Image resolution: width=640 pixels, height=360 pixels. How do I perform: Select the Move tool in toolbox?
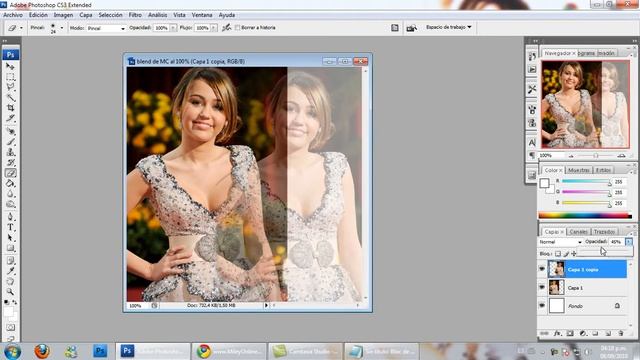click(11, 67)
